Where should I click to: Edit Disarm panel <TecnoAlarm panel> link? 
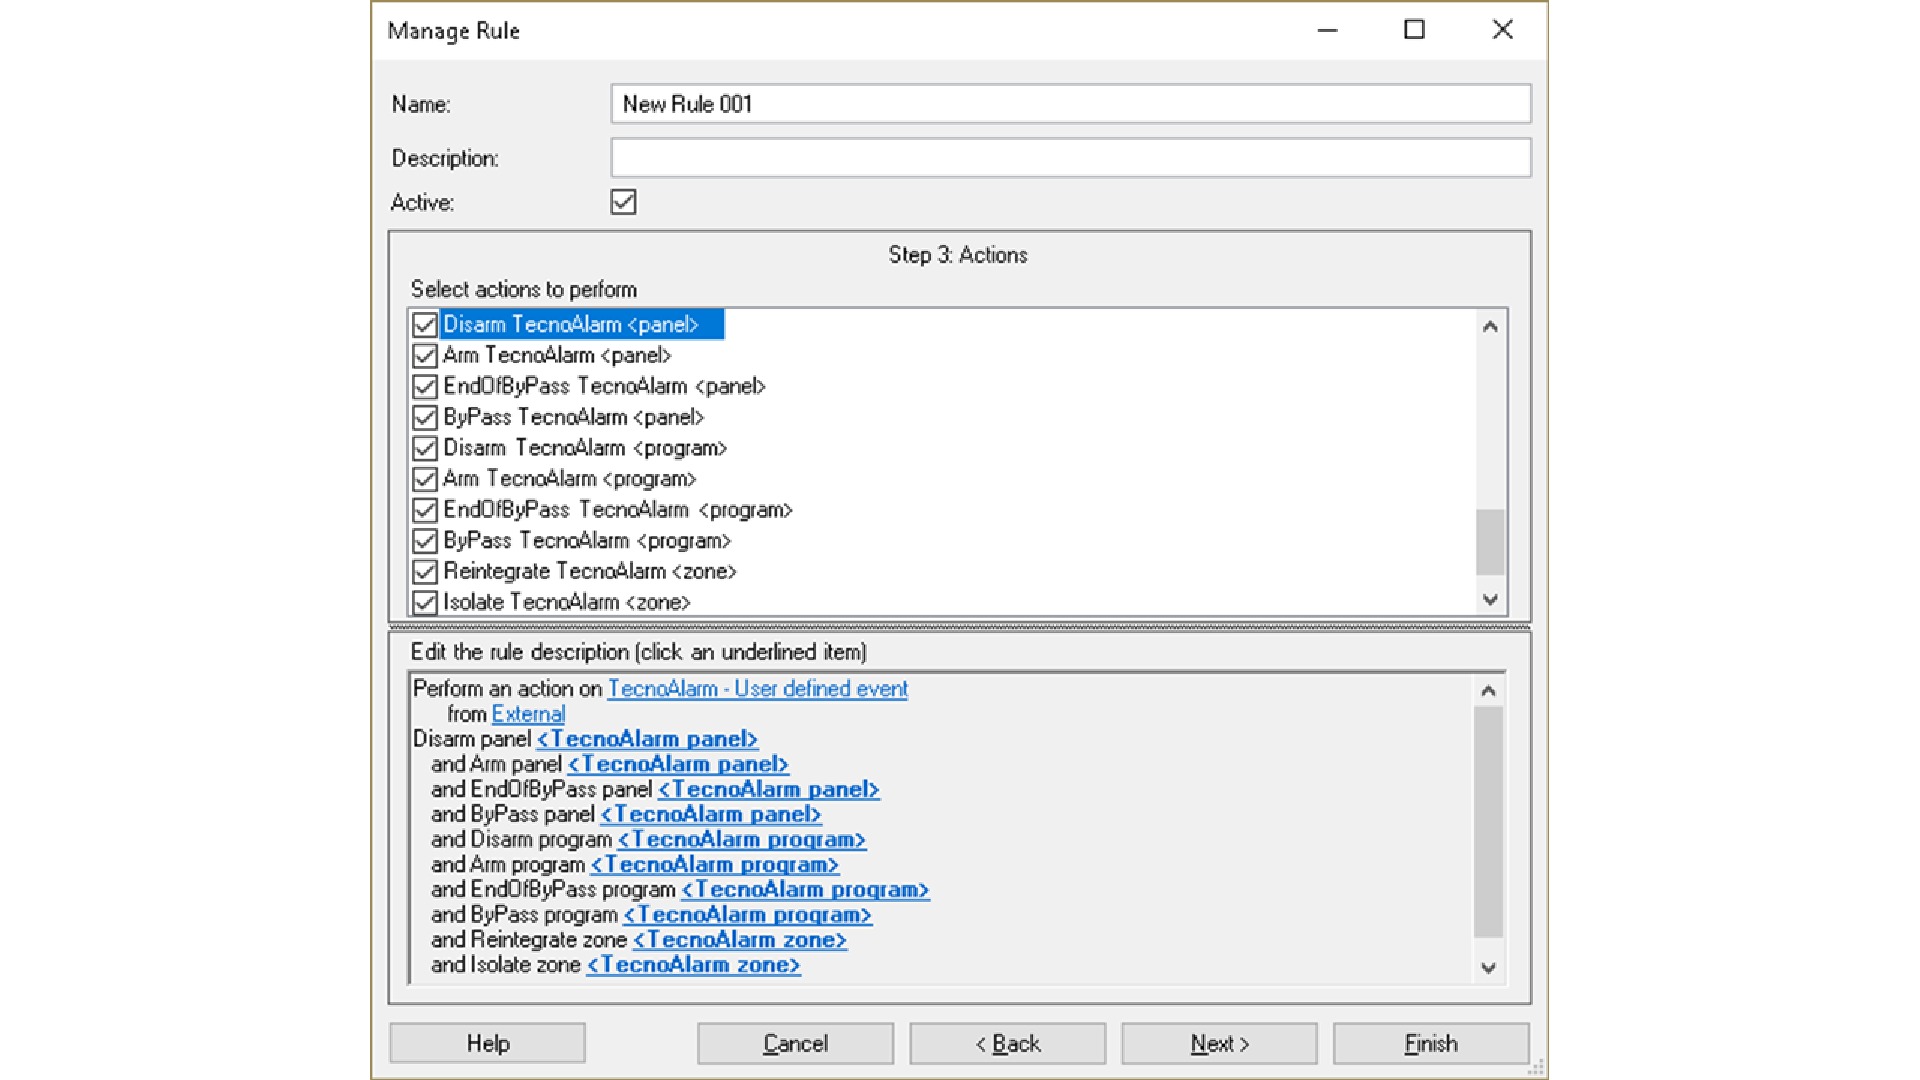point(647,739)
